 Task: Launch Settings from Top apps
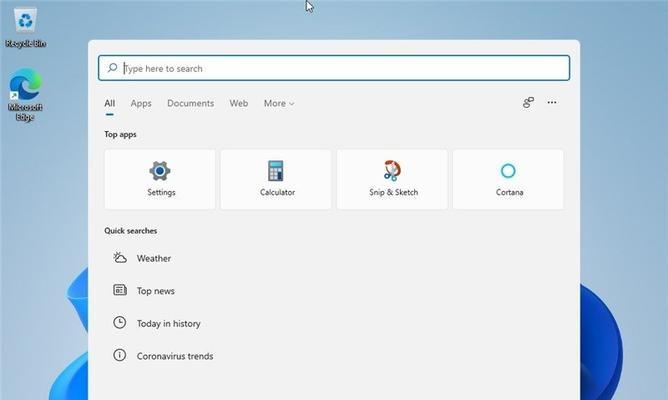[x=160, y=179]
